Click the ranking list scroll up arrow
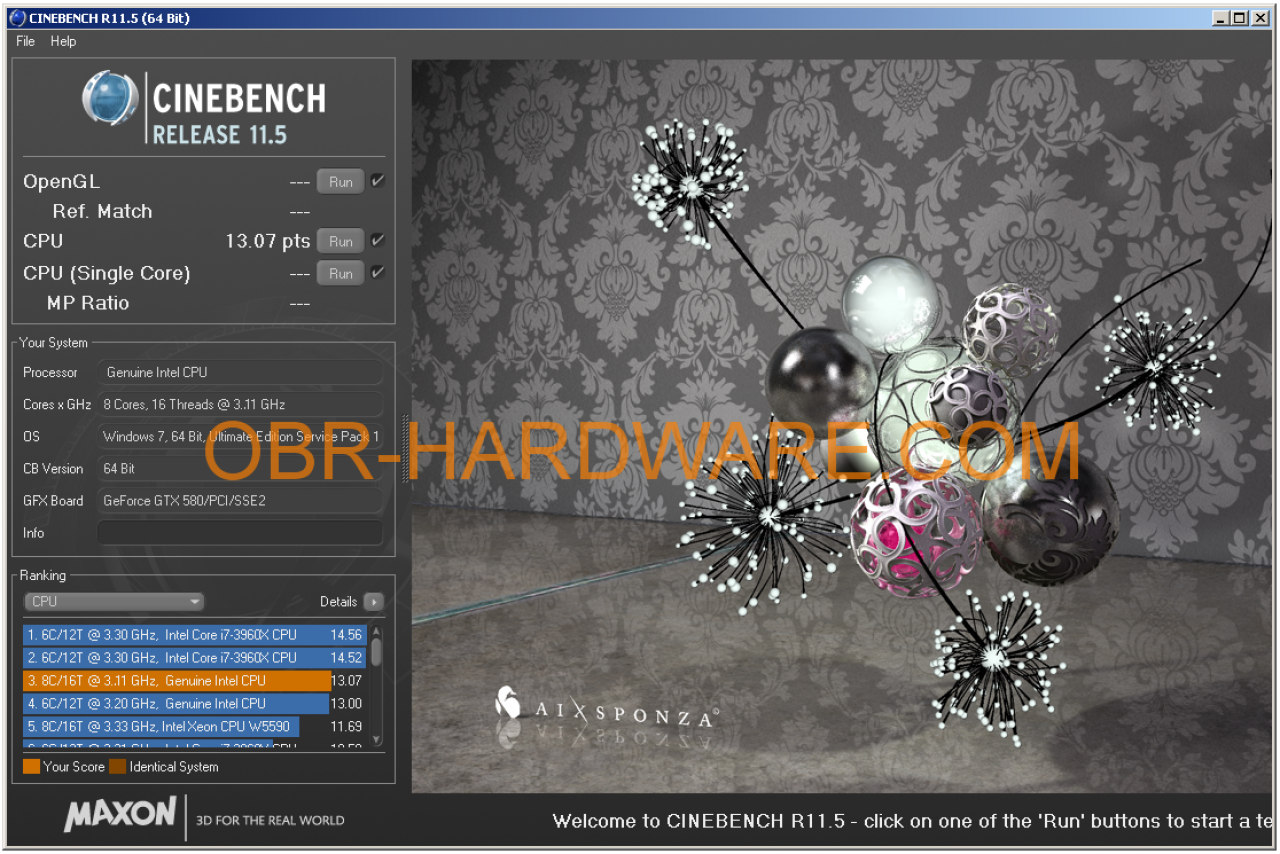The width and height of the screenshot is (1280, 854). click(x=377, y=631)
